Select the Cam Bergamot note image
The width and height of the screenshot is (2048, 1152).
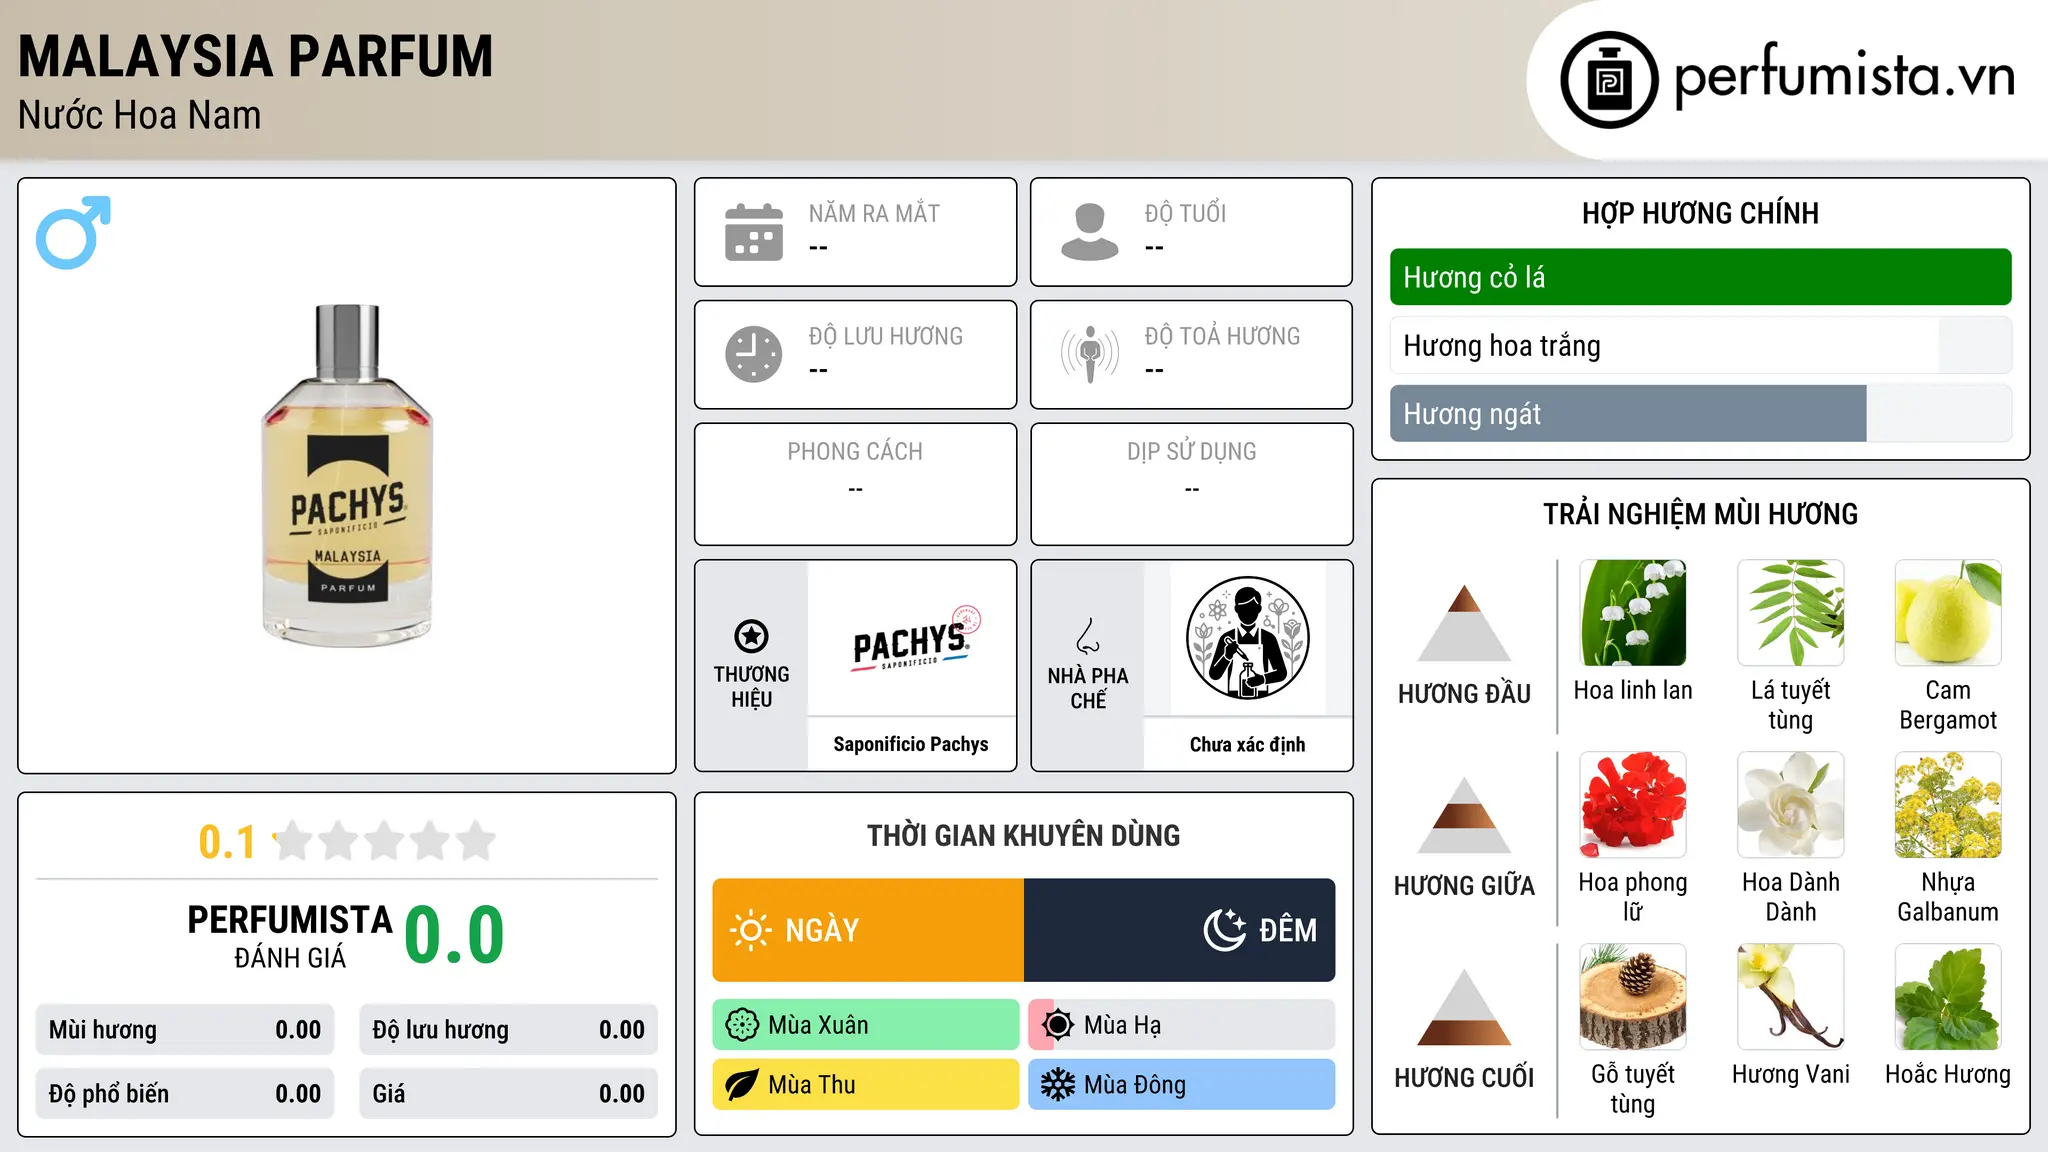1948,613
